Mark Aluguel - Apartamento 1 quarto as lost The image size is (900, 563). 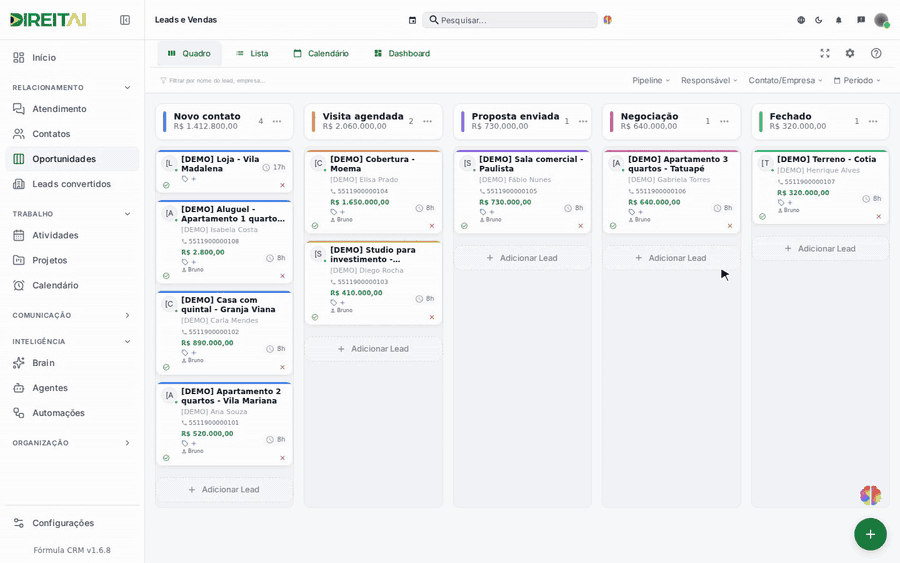click(282, 276)
